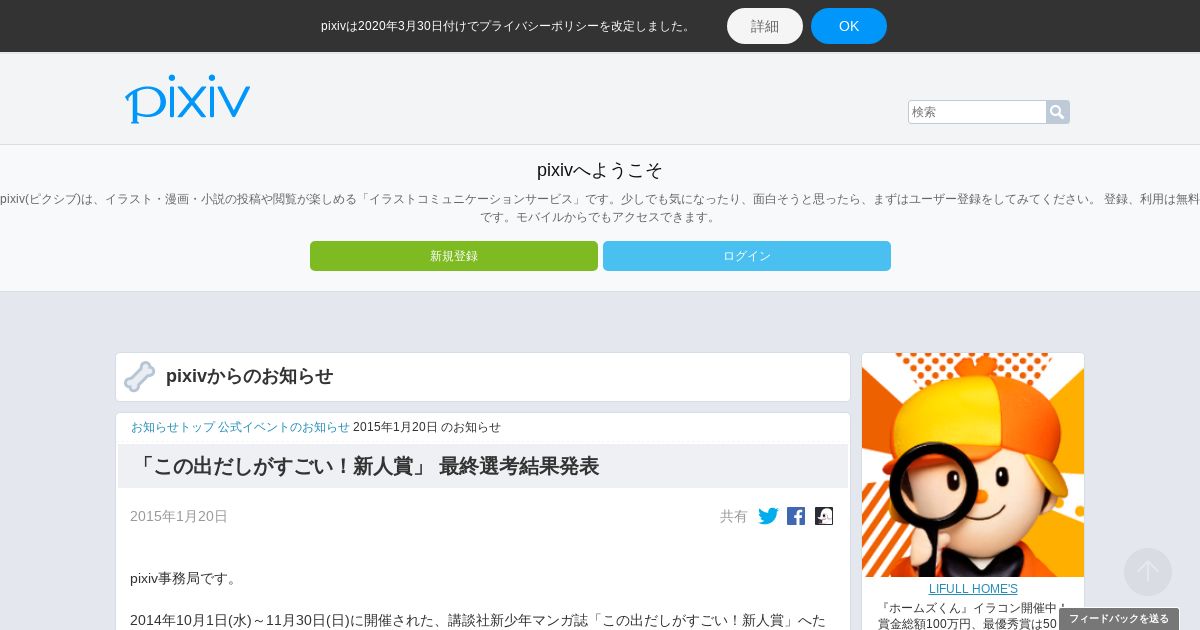Open the LIFULL HOME'S ad link
This screenshot has height=630, width=1200.
973,589
